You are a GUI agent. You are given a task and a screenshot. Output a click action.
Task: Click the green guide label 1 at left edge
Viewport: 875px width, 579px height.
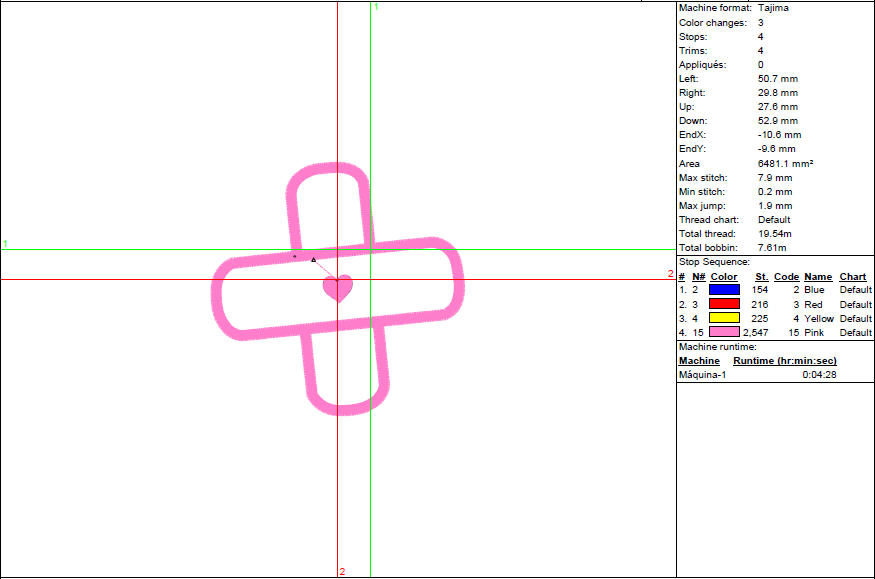pyautogui.click(x=5, y=244)
